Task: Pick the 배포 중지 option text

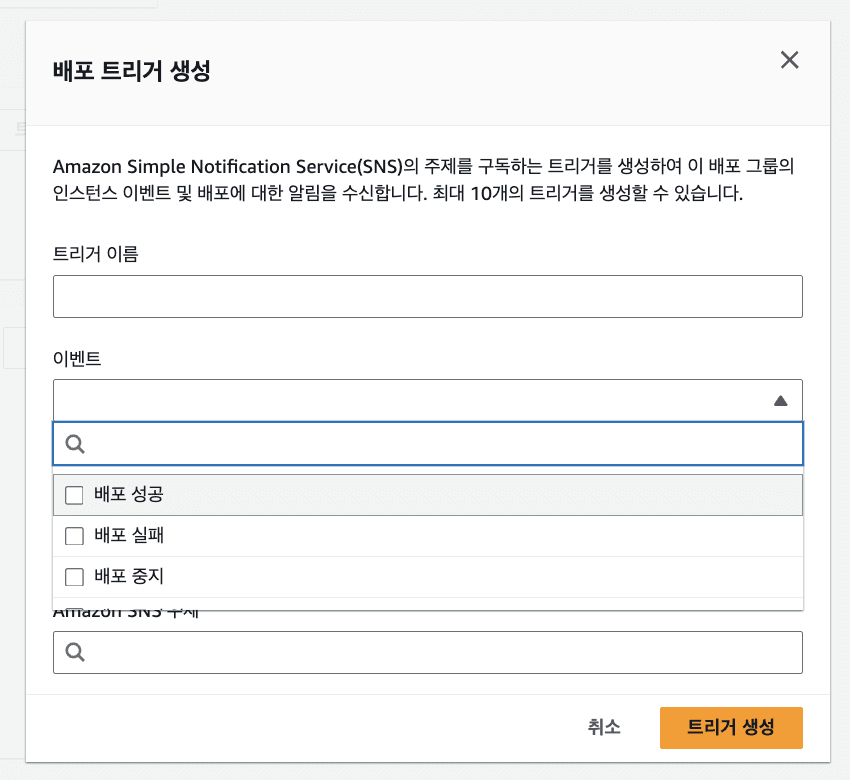Action: [129, 577]
